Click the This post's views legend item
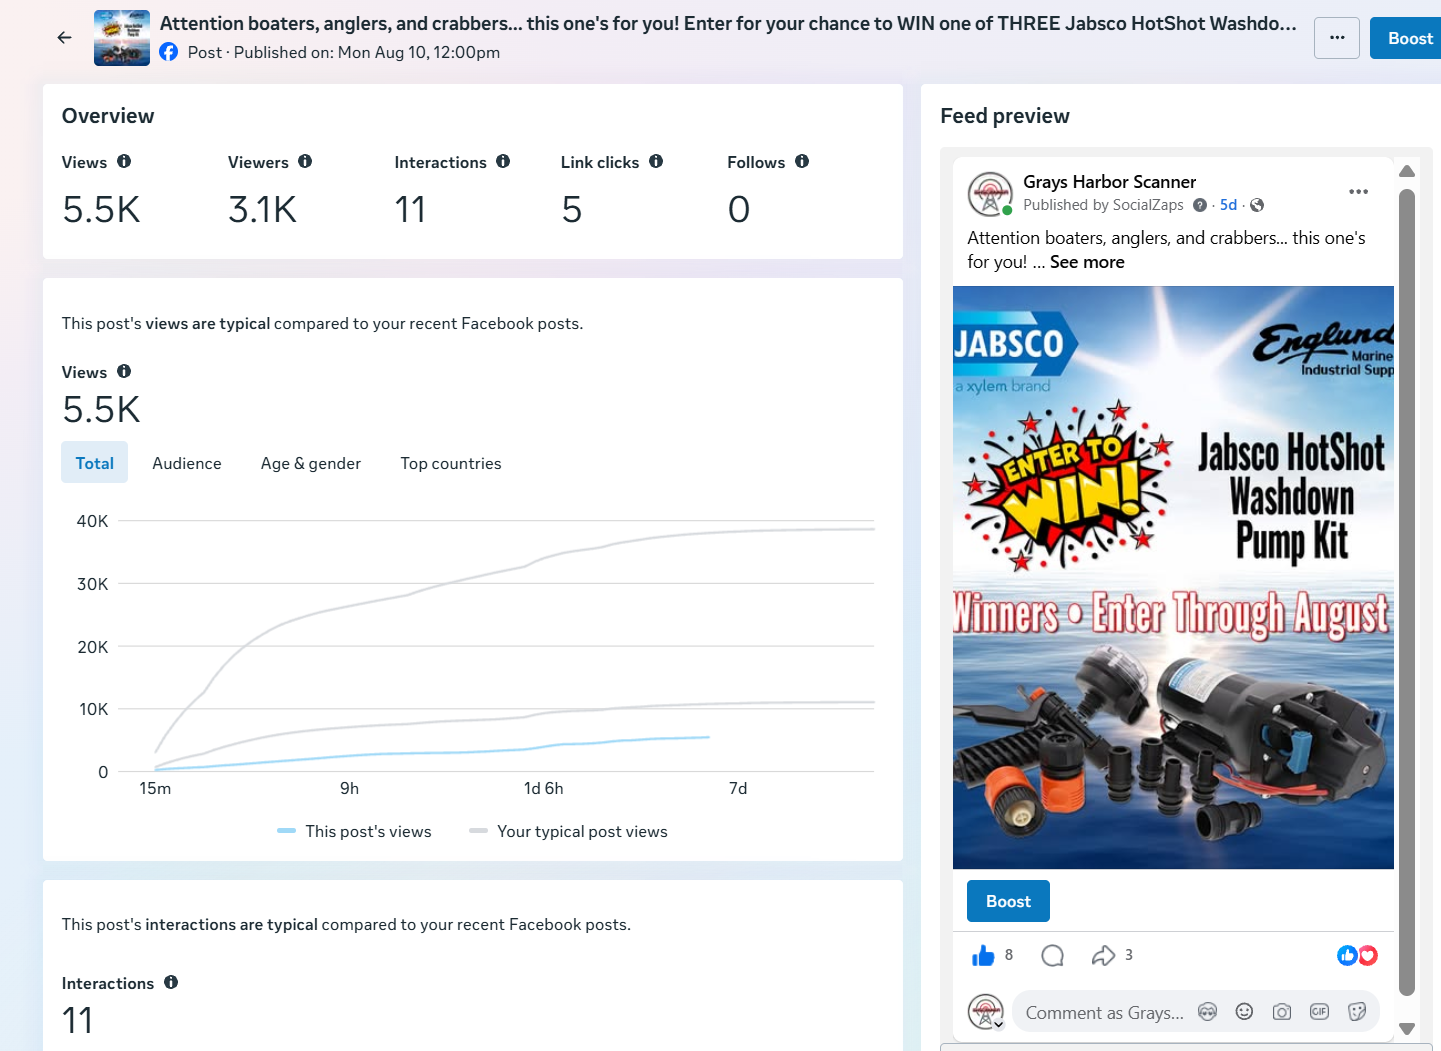 pyautogui.click(x=354, y=831)
